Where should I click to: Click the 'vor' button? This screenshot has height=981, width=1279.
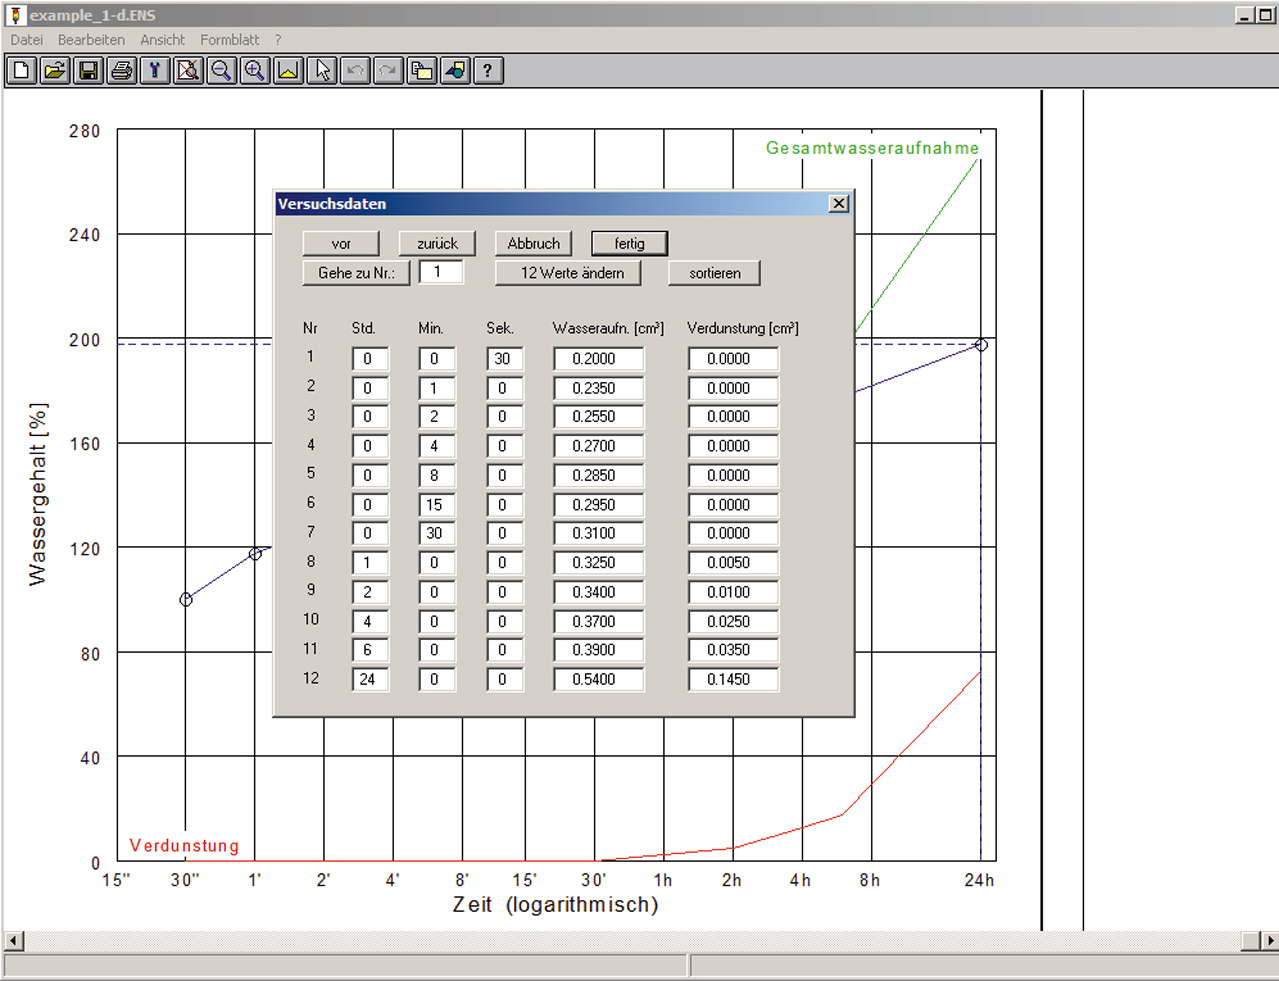[x=341, y=244]
